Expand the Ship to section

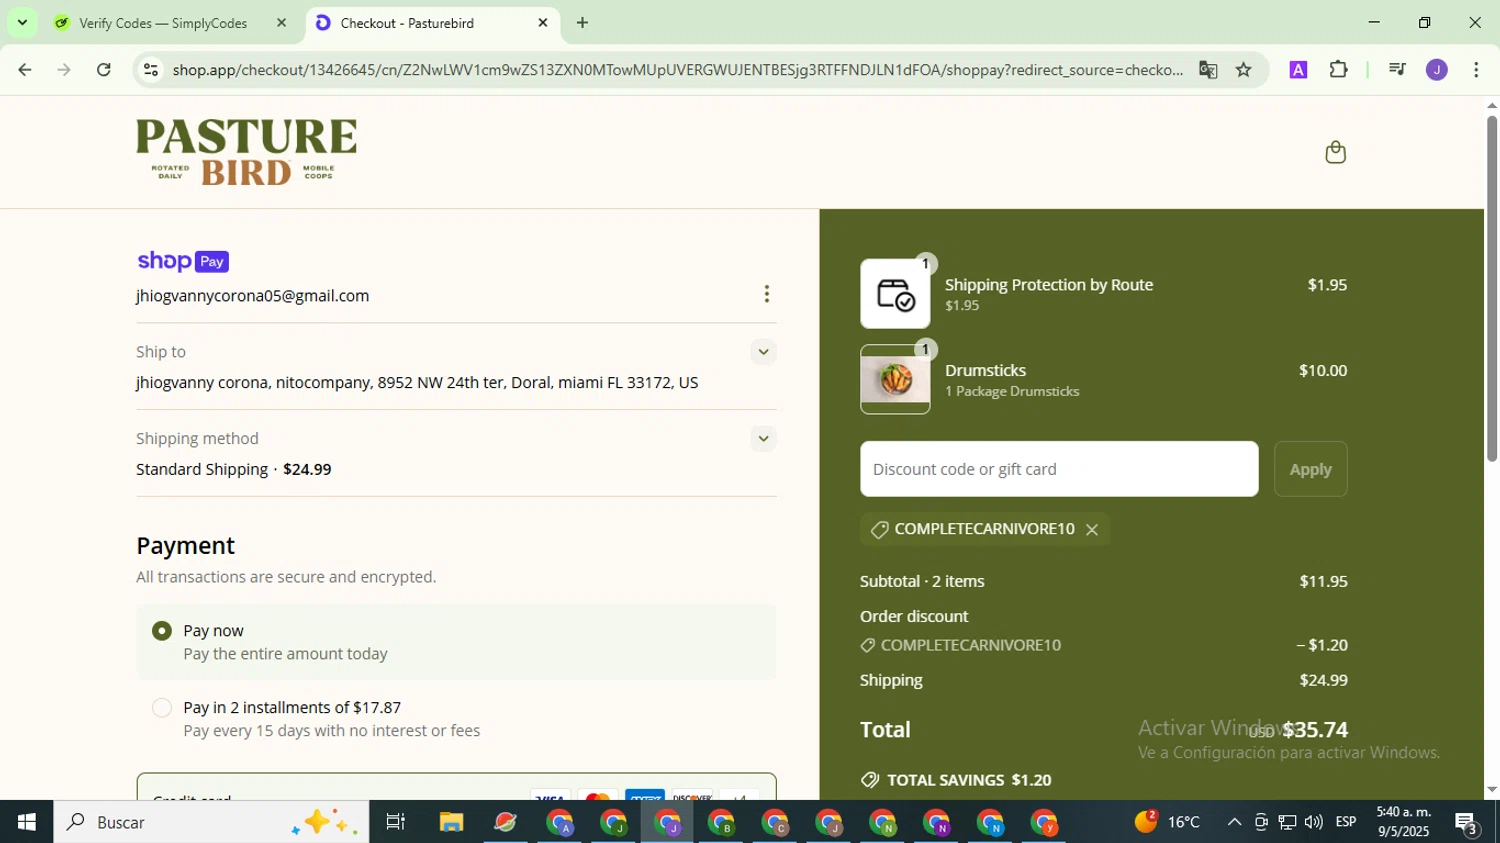[x=763, y=352]
